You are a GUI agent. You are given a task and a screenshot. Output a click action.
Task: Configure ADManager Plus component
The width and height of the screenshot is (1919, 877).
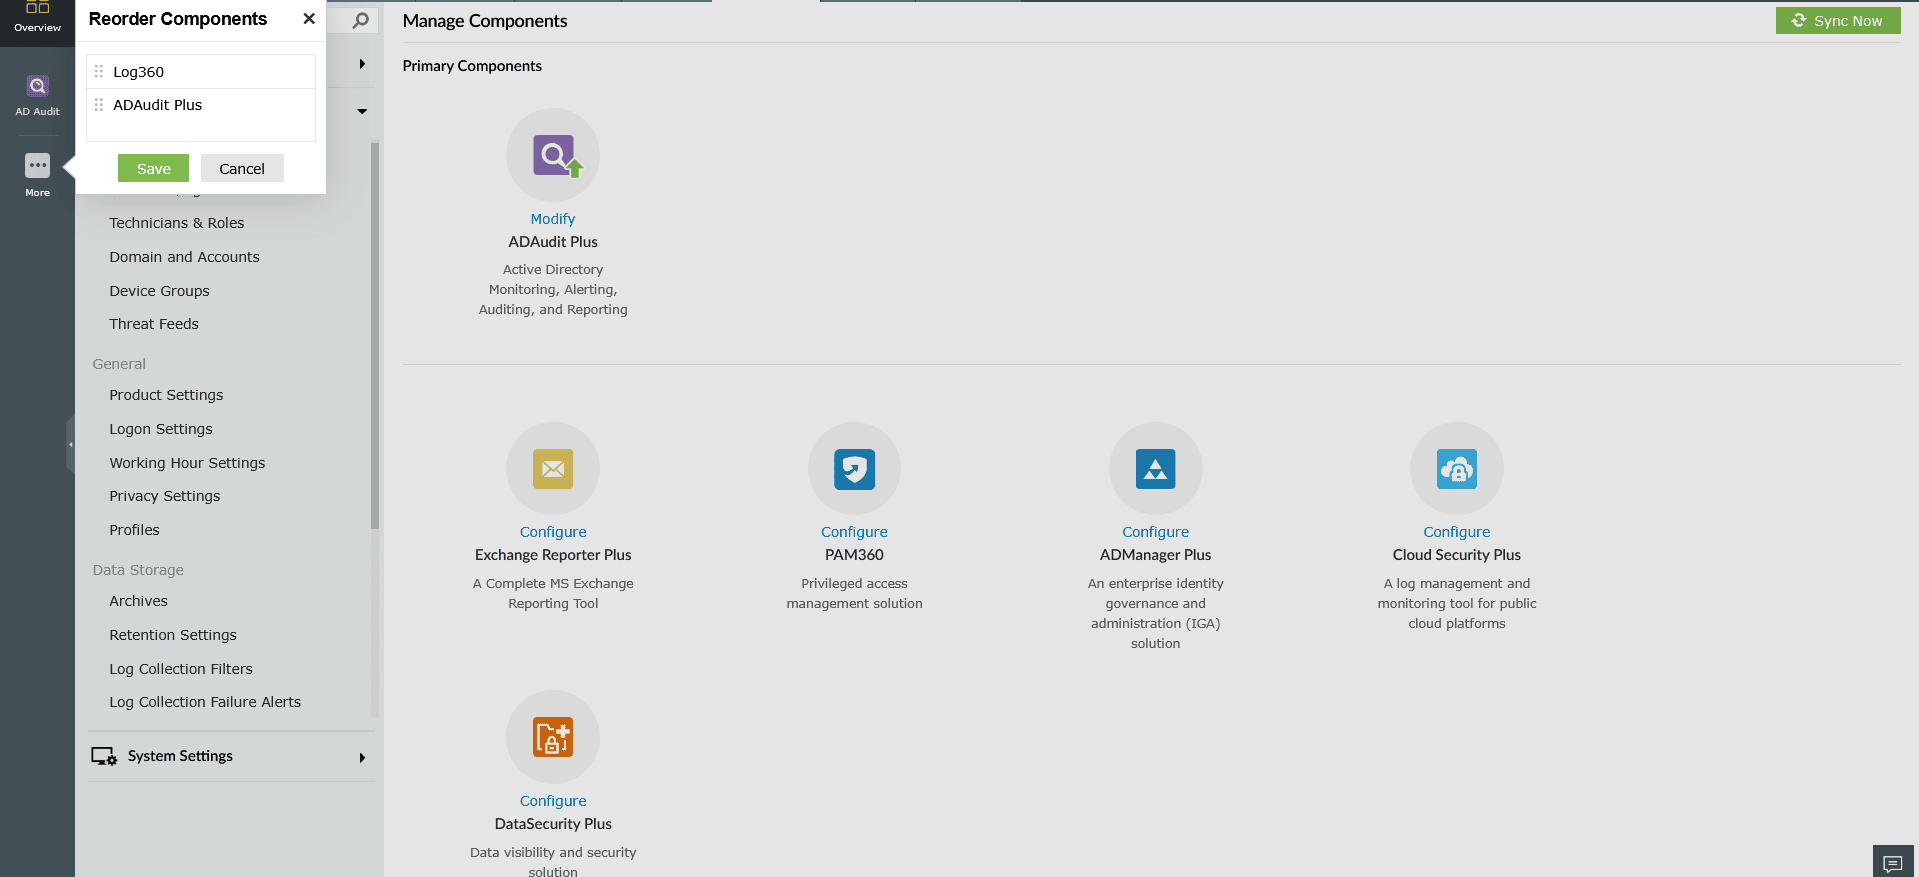coord(1155,532)
